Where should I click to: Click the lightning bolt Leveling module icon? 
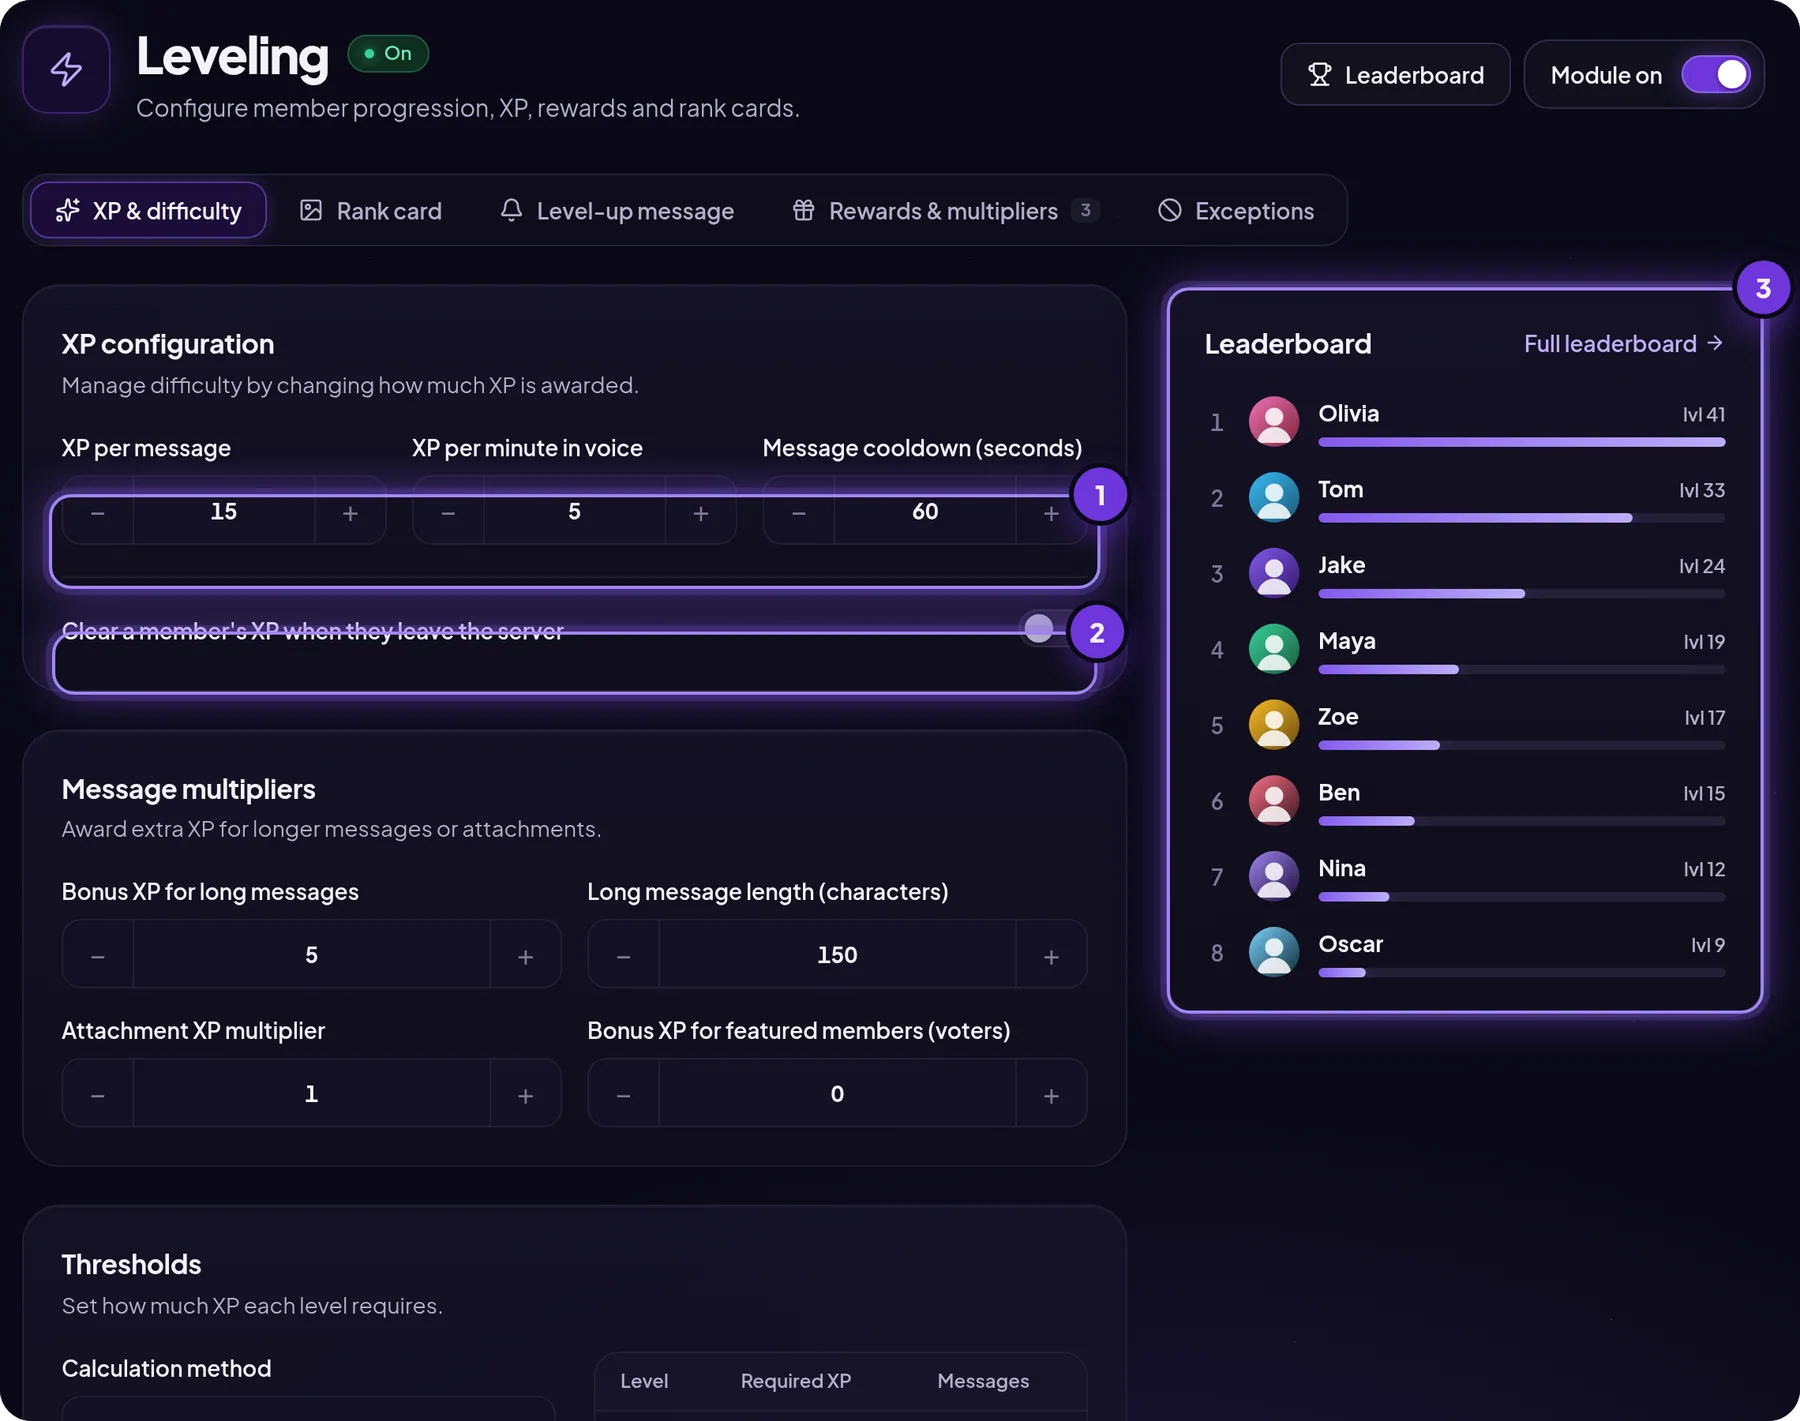(x=66, y=69)
